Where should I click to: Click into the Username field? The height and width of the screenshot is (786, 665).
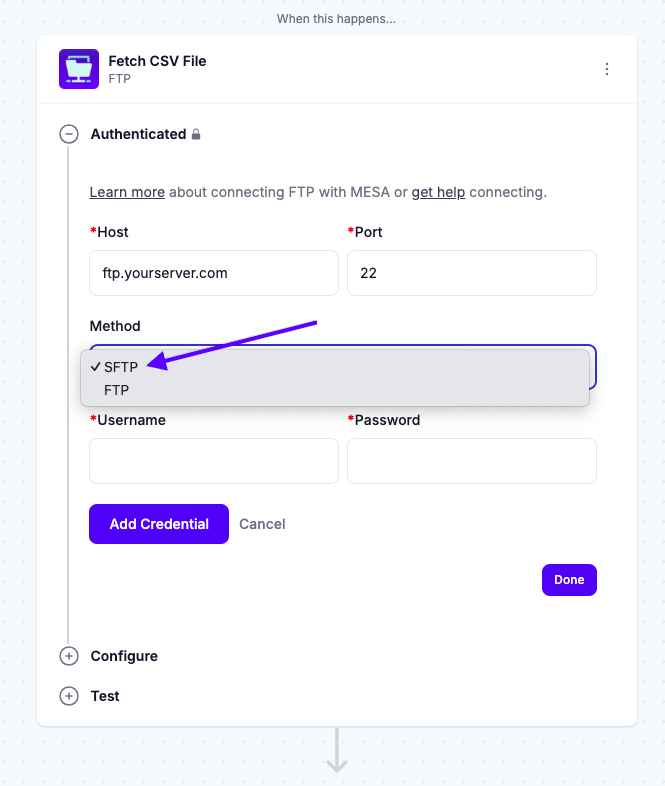tap(214, 461)
